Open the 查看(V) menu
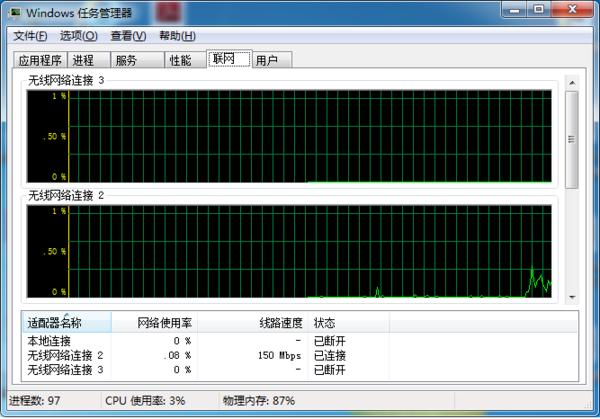 point(128,36)
